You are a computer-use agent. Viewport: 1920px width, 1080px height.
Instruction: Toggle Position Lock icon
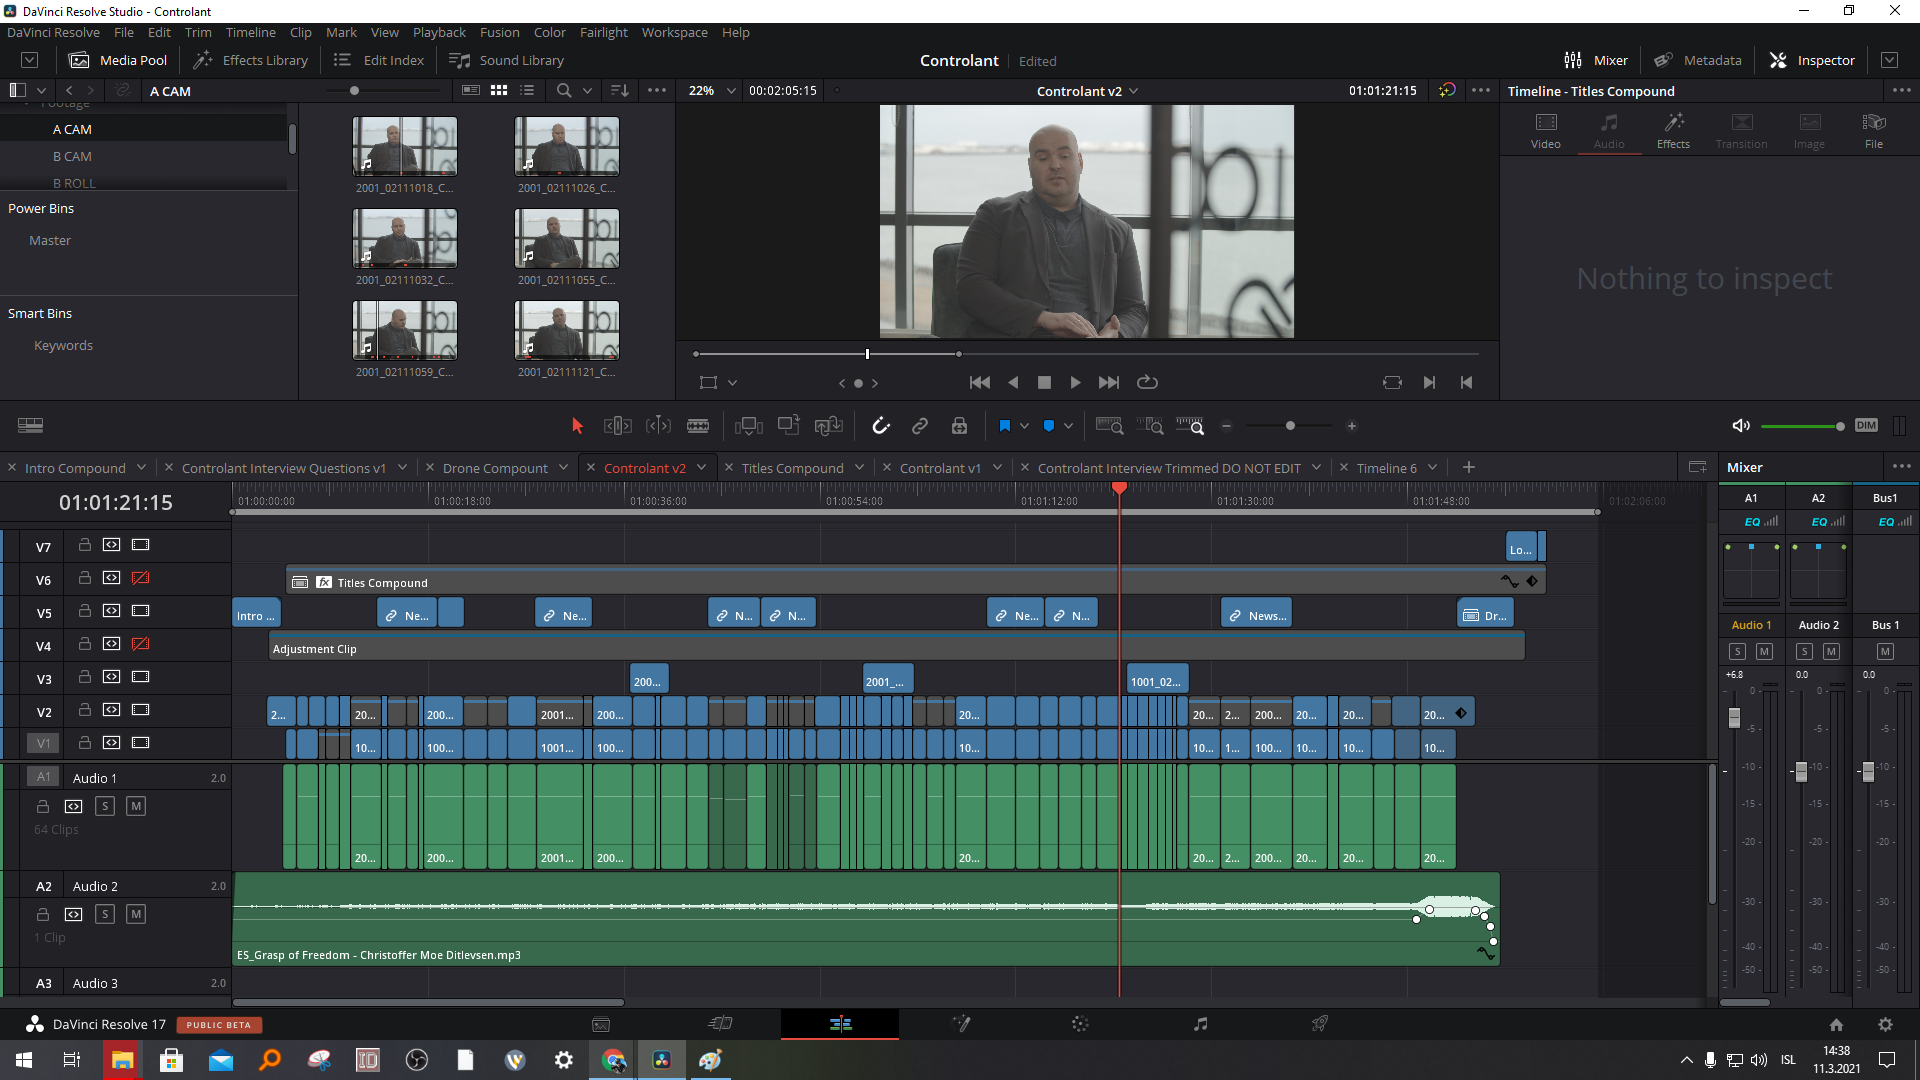coord(959,426)
